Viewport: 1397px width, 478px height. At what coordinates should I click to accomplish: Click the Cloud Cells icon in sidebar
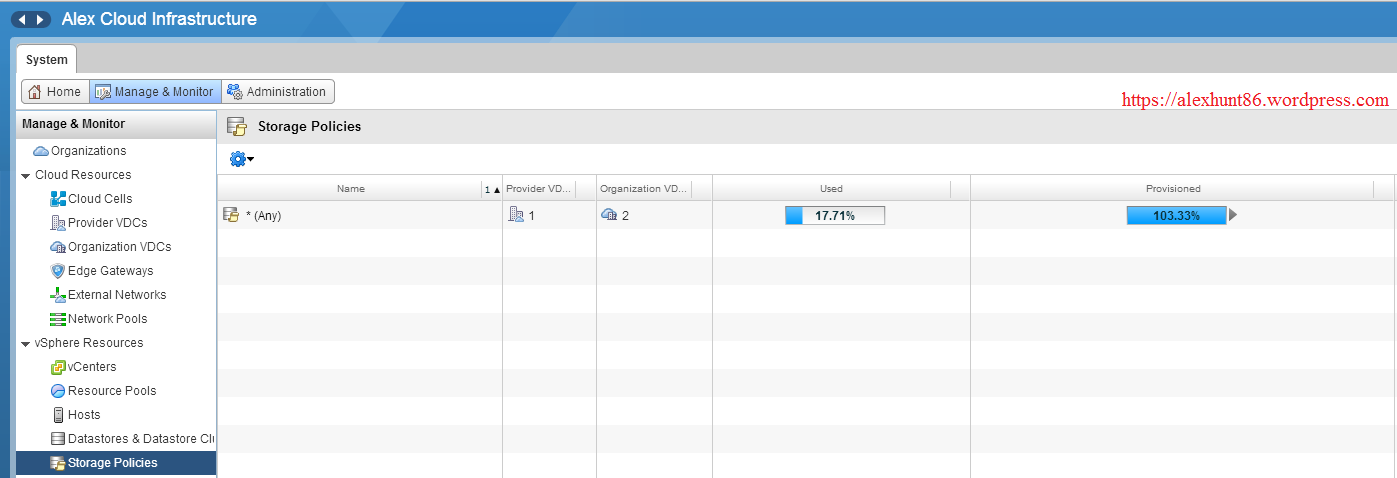[58, 199]
